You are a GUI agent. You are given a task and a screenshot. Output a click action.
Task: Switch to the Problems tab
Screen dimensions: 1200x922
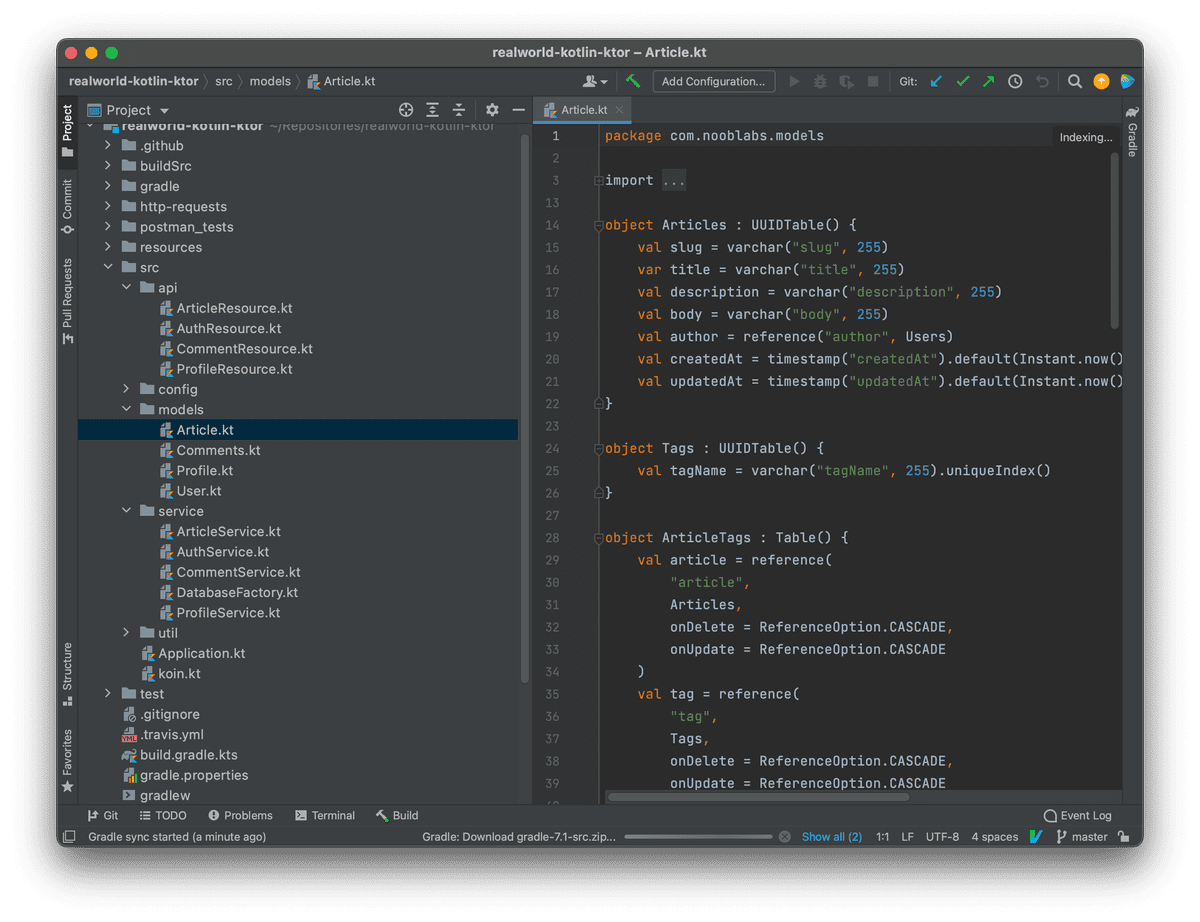click(239, 815)
